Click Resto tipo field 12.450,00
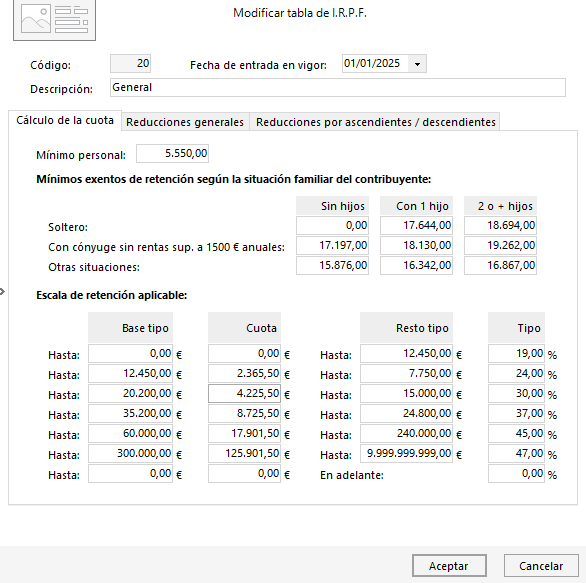The image size is (586, 583). (x=407, y=354)
